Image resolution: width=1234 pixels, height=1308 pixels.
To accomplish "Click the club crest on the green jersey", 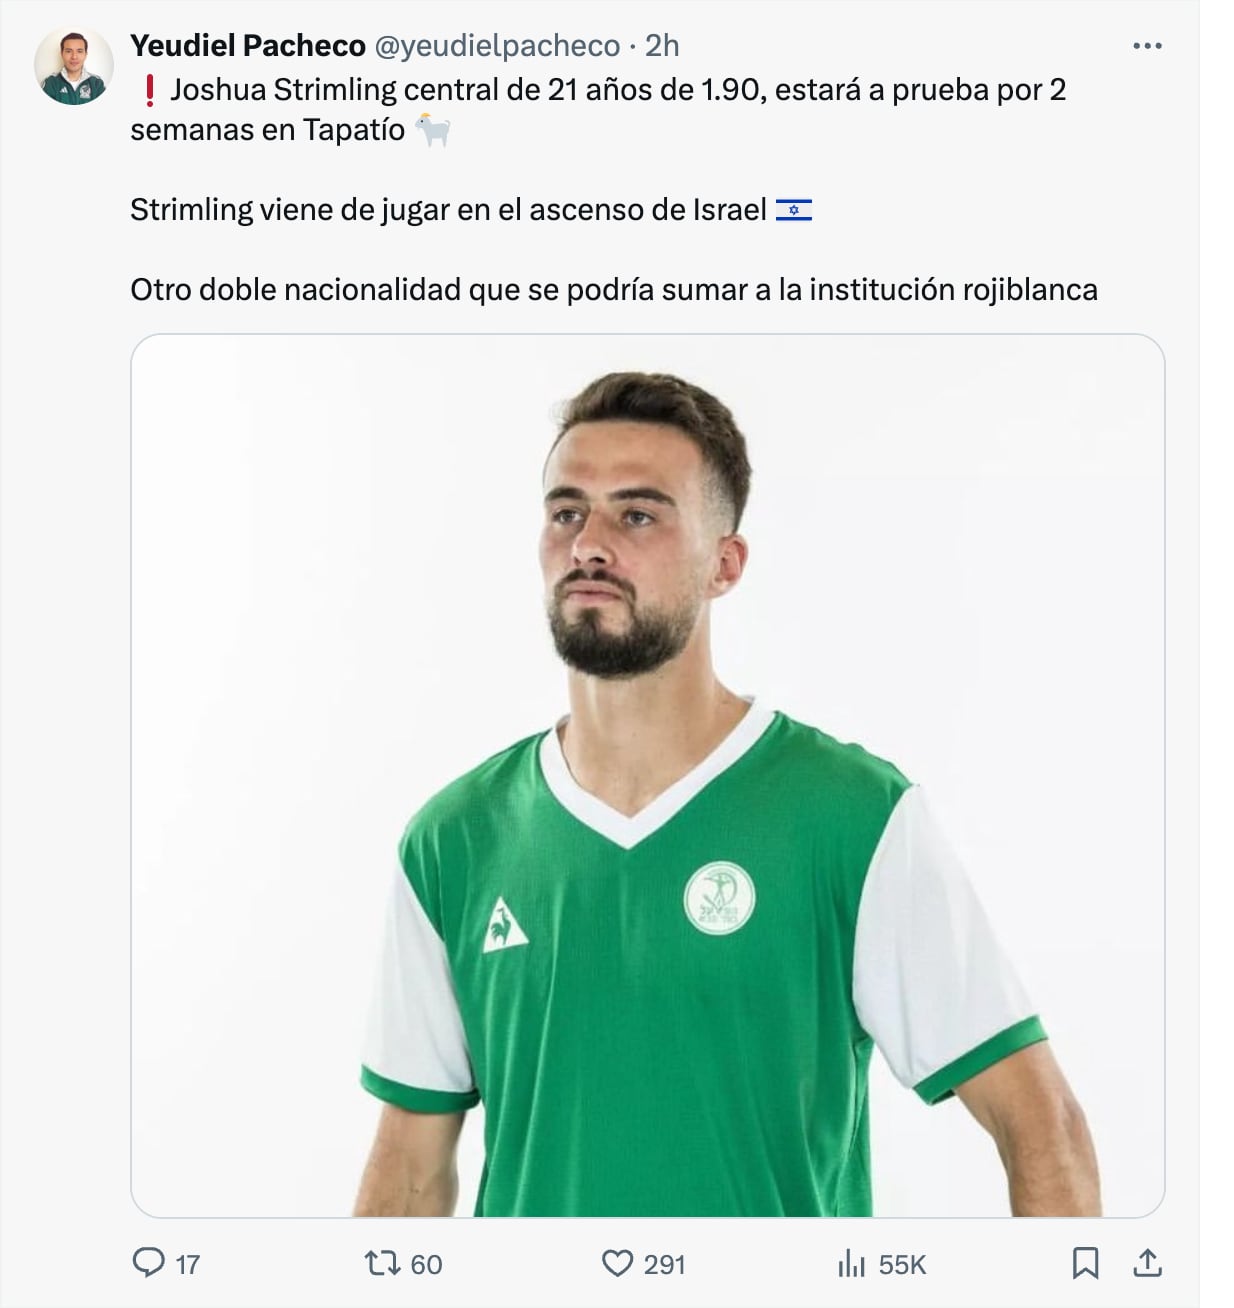I will pos(719,898).
